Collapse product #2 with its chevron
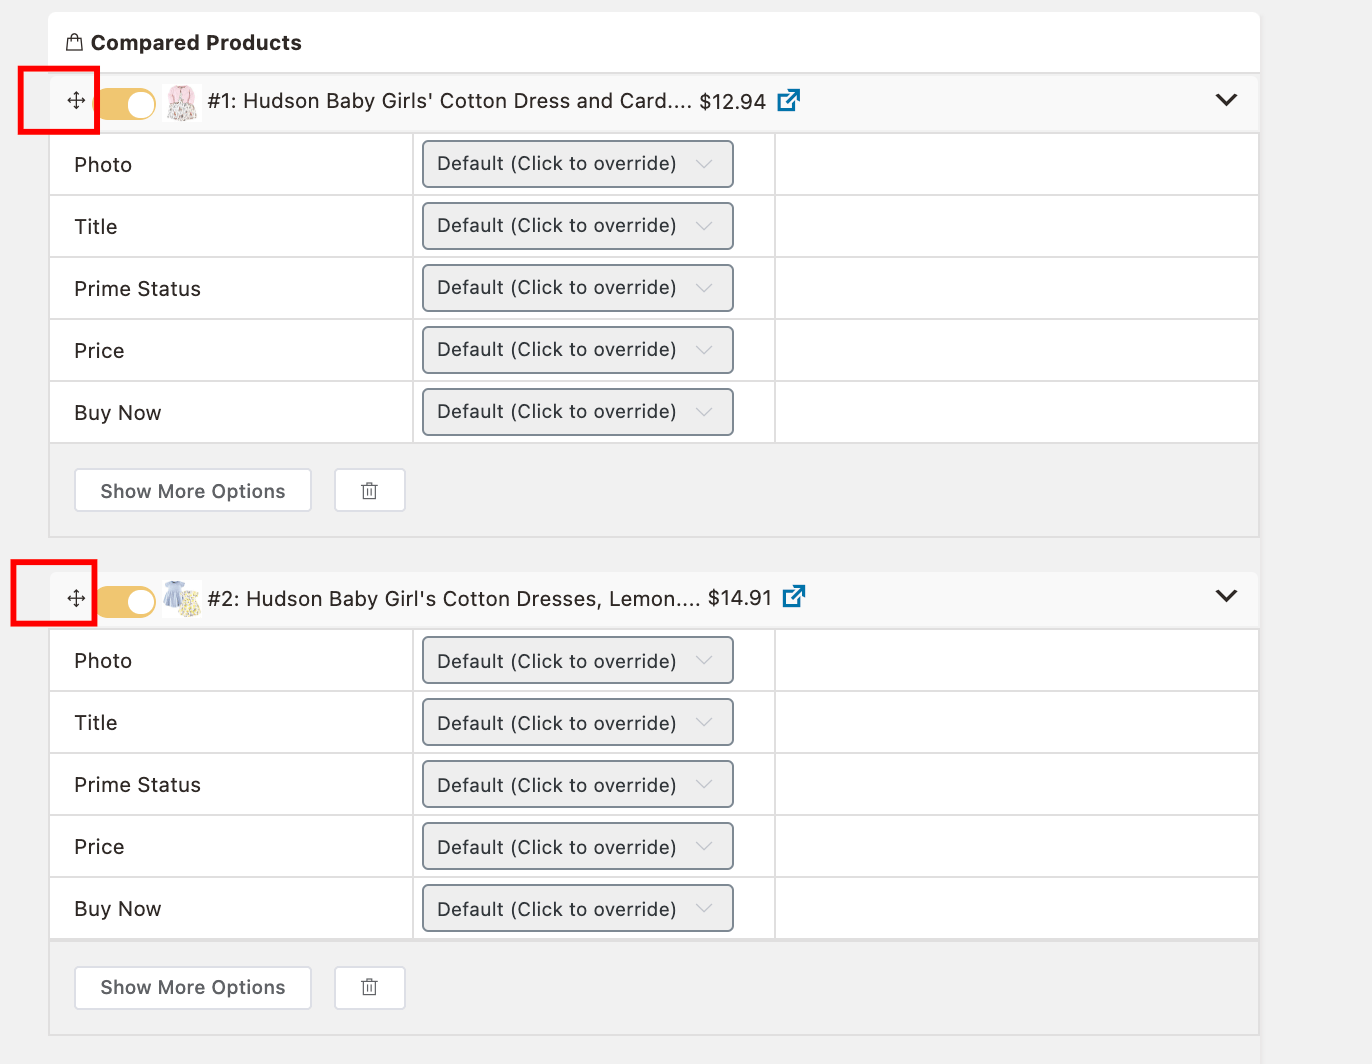 click(1226, 596)
